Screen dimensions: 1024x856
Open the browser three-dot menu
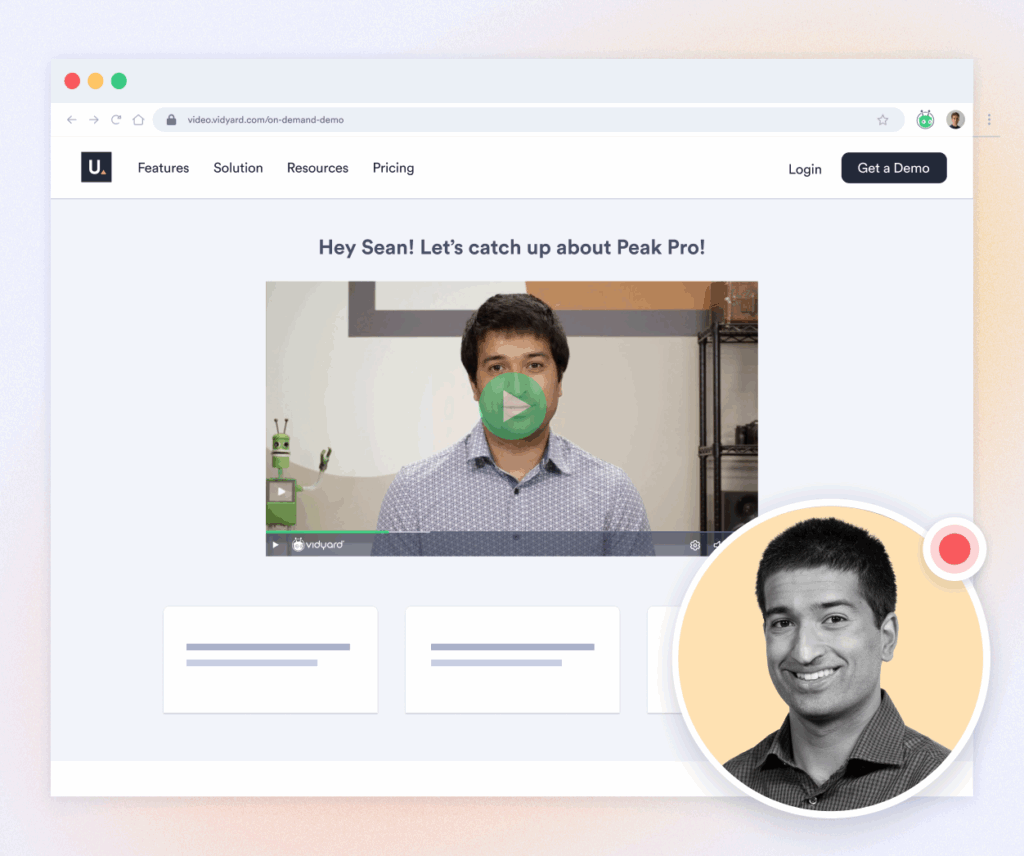click(x=989, y=120)
